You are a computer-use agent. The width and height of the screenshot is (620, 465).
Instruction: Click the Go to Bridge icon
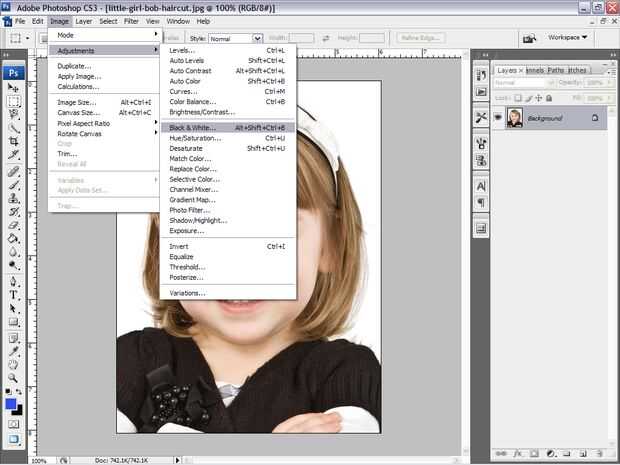click(x=529, y=38)
